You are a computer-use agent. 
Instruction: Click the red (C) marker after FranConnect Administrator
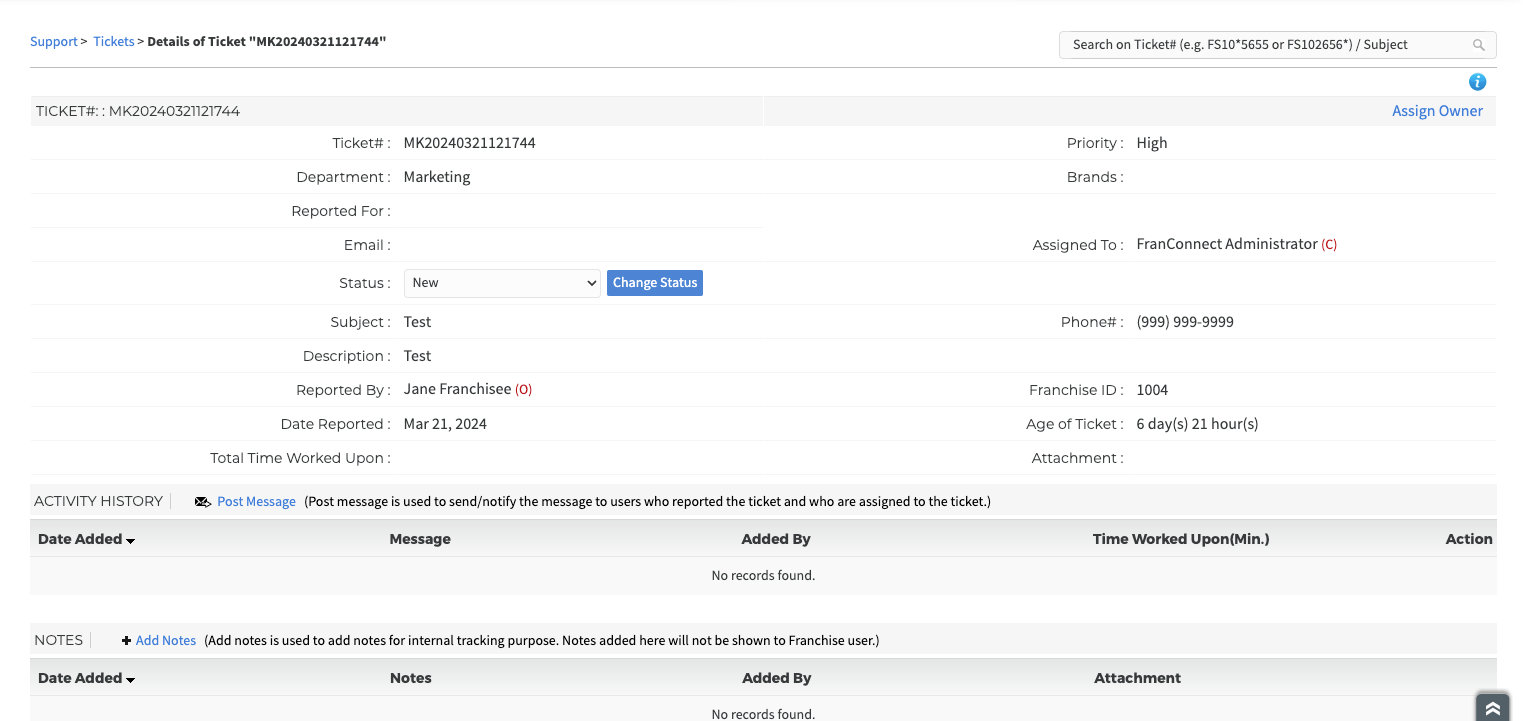(x=1329, y=245)
